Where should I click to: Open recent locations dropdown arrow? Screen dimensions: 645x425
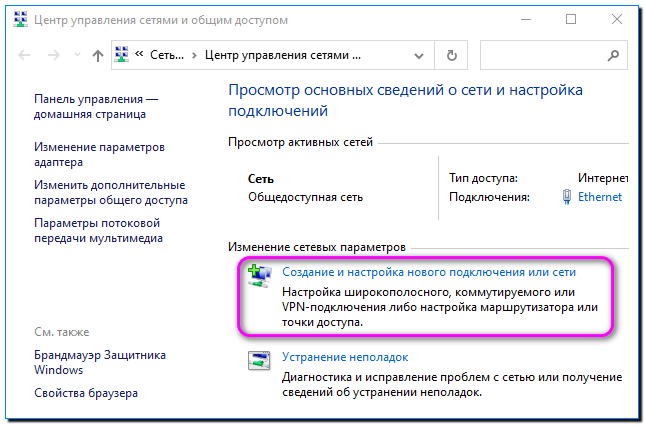tap(77, 55)
